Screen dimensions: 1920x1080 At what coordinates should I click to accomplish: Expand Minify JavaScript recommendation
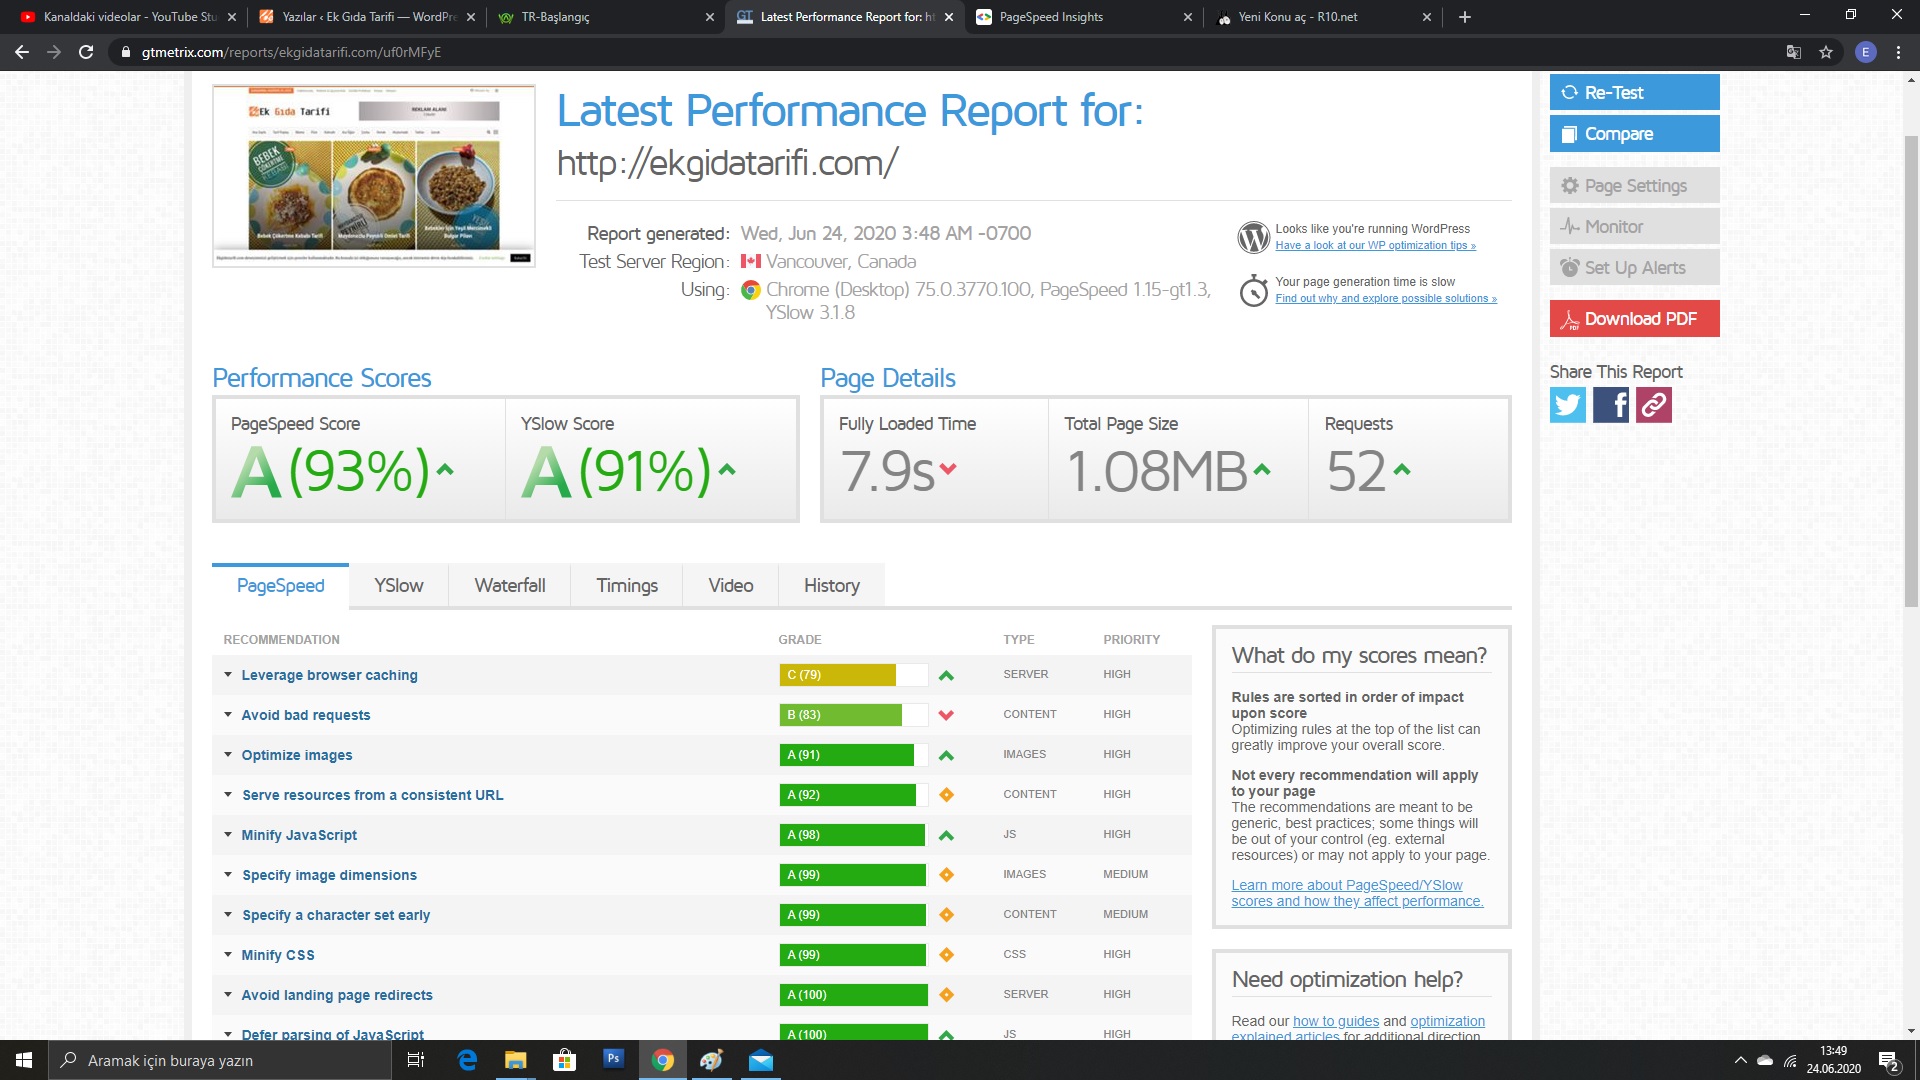[298, 835]
